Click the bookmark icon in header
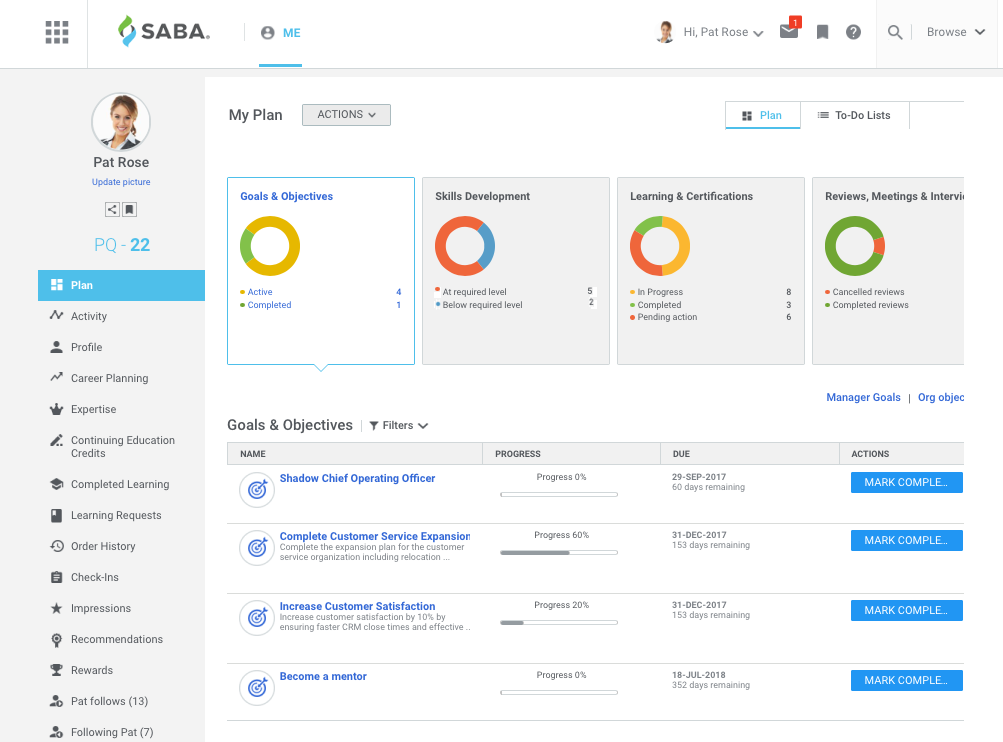The height and width of the screenshot is (742, 1003). (x=823, y=32)
